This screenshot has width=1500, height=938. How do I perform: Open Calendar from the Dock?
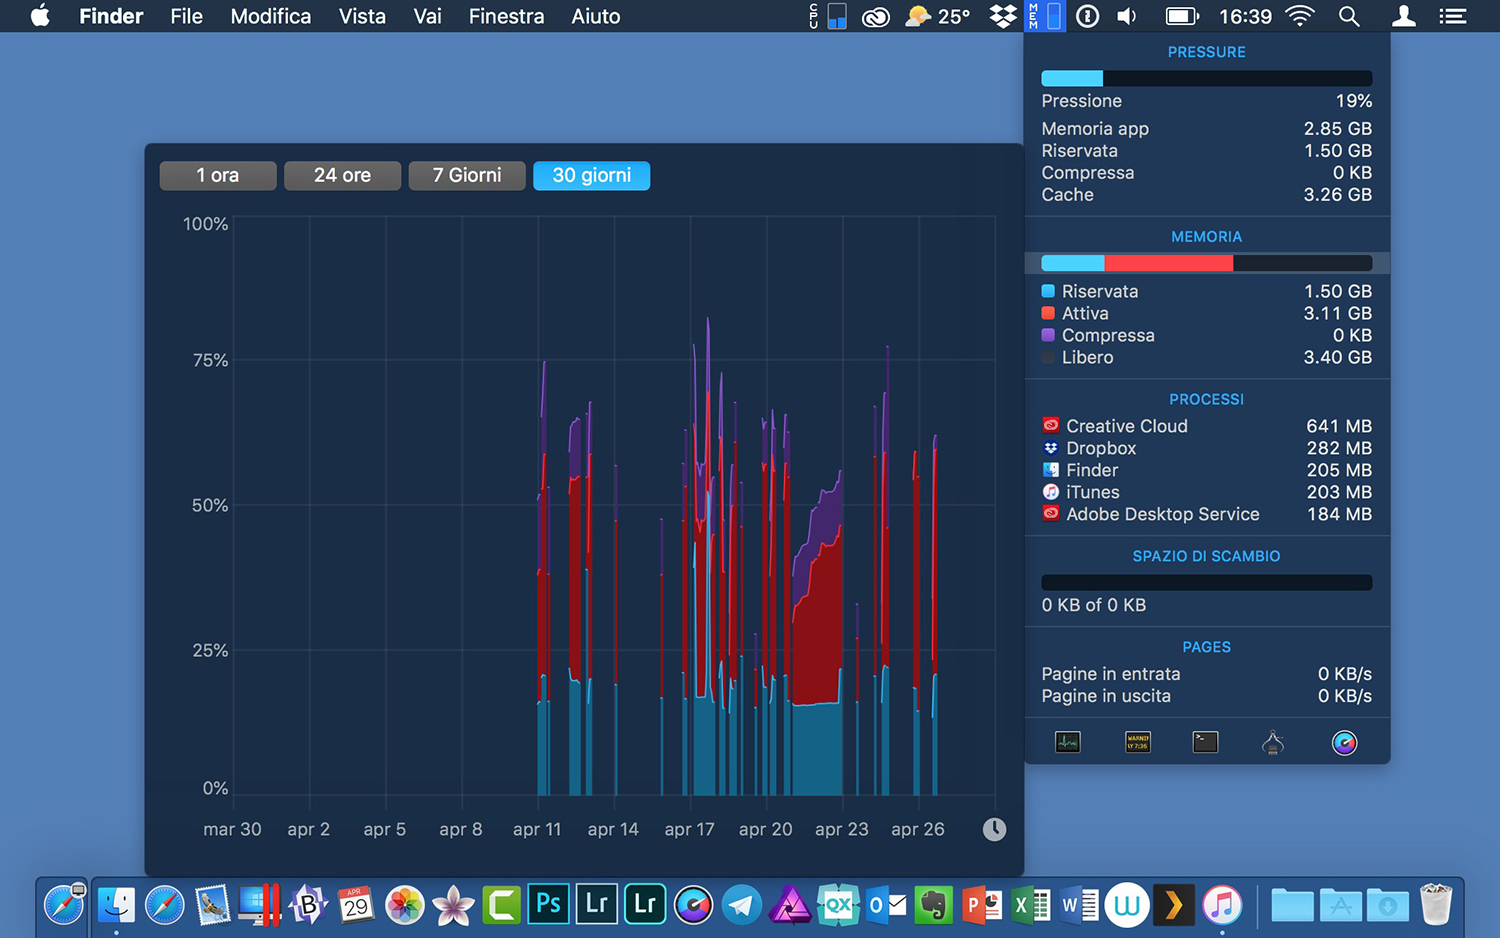pos(356,905)
